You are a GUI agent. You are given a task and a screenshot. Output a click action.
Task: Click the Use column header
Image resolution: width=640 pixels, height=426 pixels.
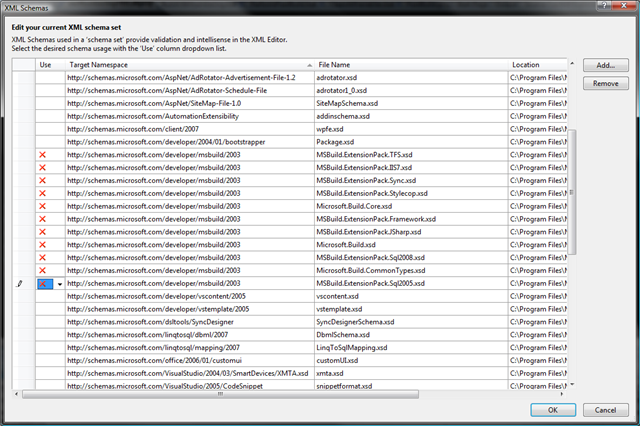pos(50,65)
